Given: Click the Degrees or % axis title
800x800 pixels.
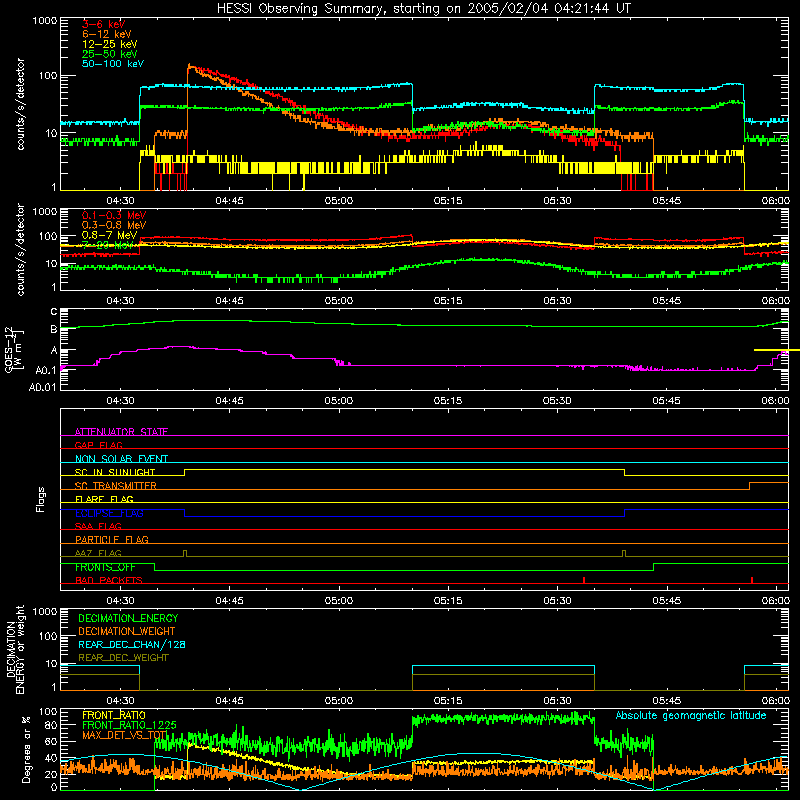Looking at the screenshot, I should (26, 749).
